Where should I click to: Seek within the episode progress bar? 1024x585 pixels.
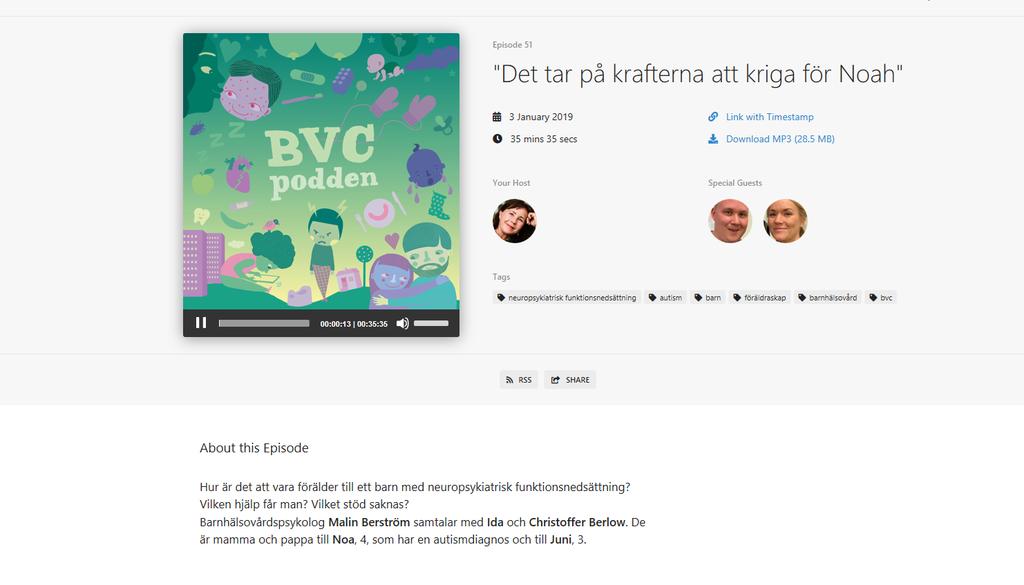(264, 323)
